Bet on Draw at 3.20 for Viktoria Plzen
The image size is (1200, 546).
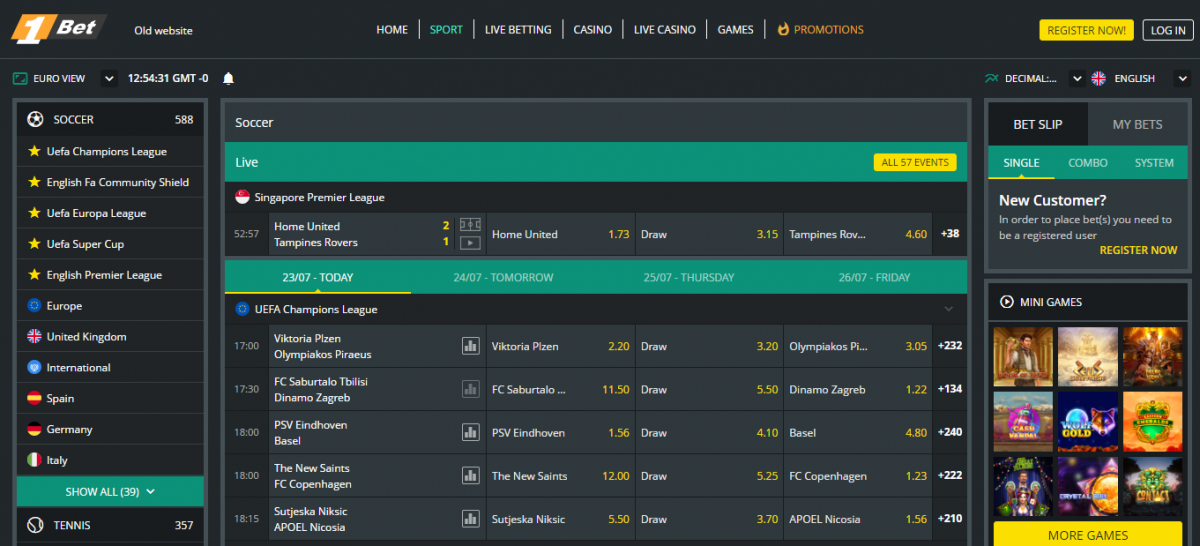tap(709, 346)
